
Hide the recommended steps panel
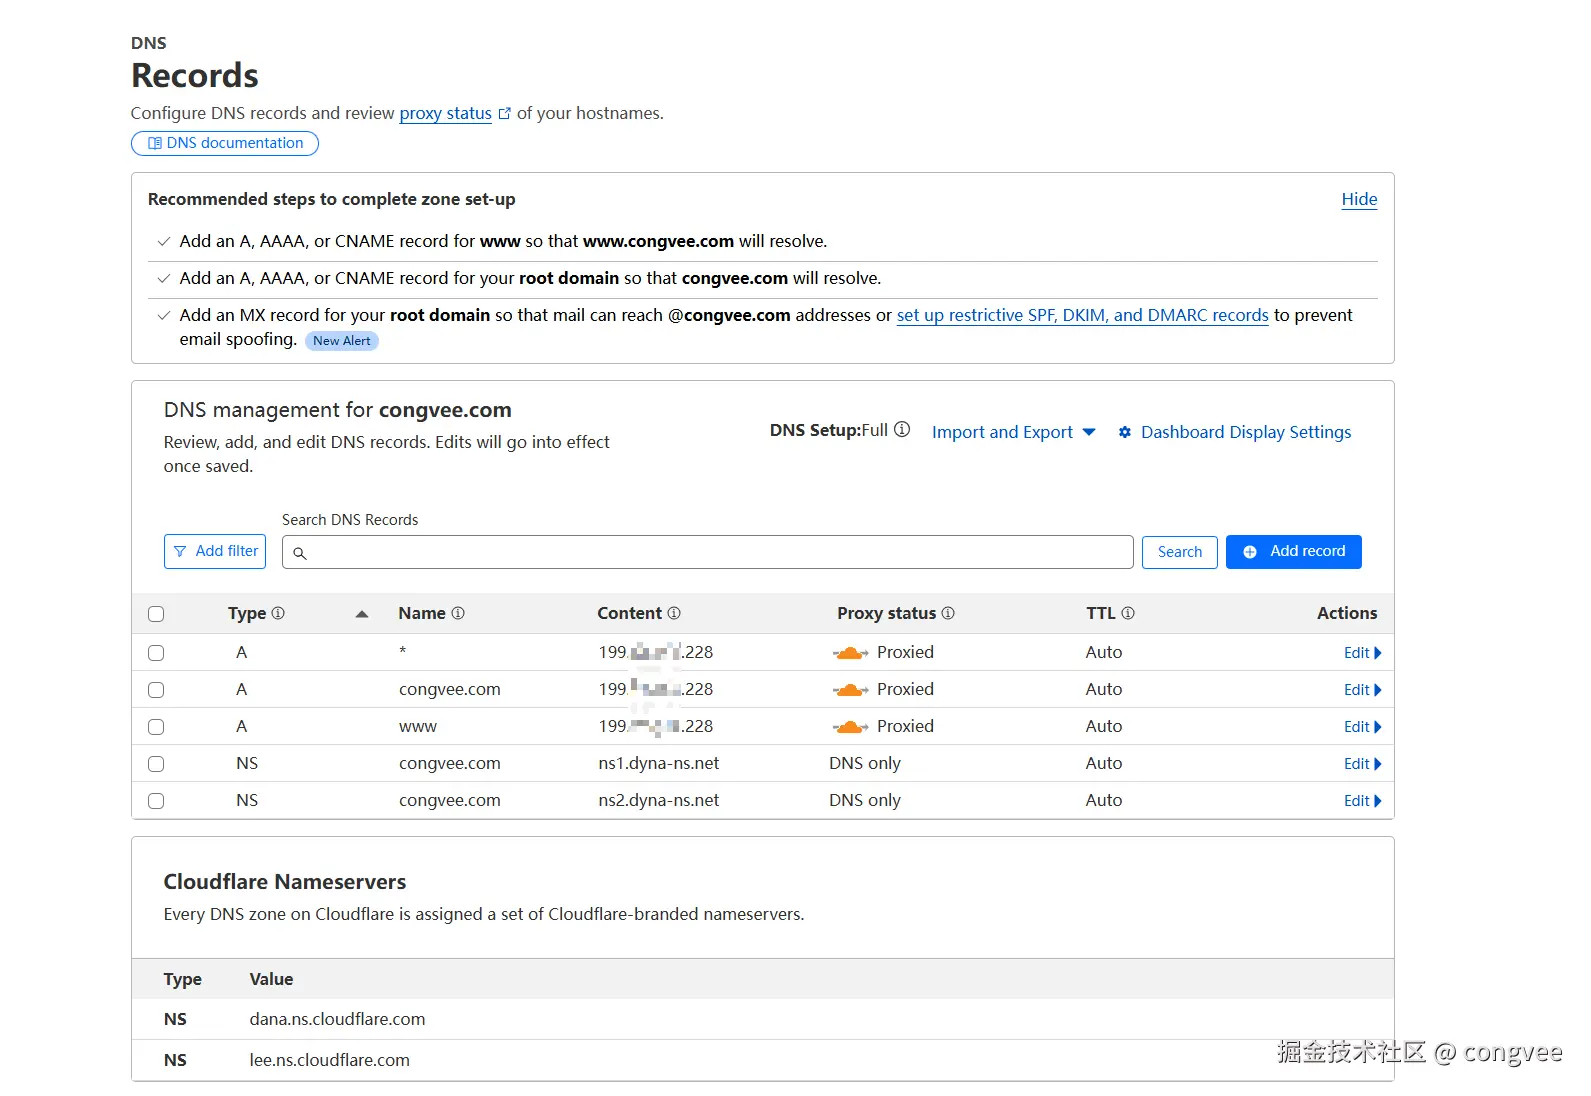click(x=1359, y=199)
